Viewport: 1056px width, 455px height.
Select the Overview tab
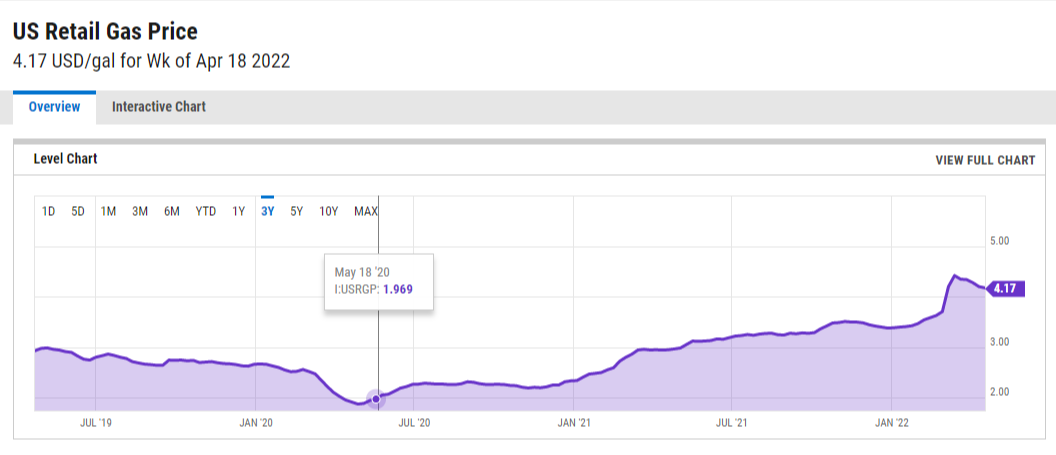54,107
